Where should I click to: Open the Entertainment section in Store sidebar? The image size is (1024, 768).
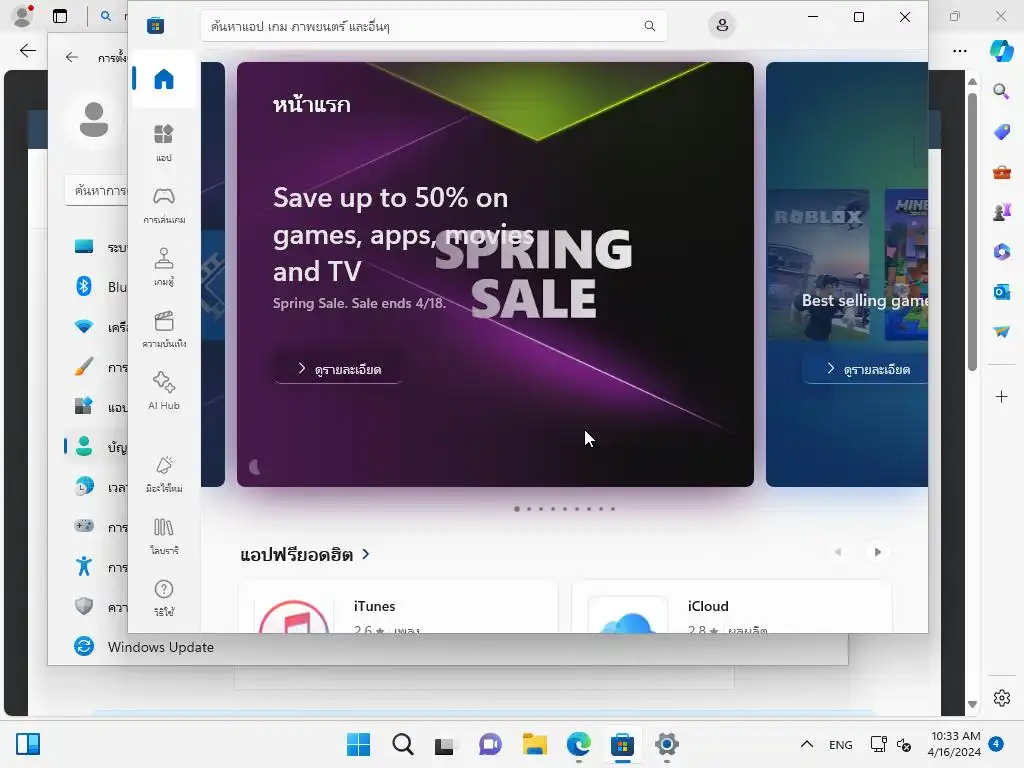pos(164,328)
